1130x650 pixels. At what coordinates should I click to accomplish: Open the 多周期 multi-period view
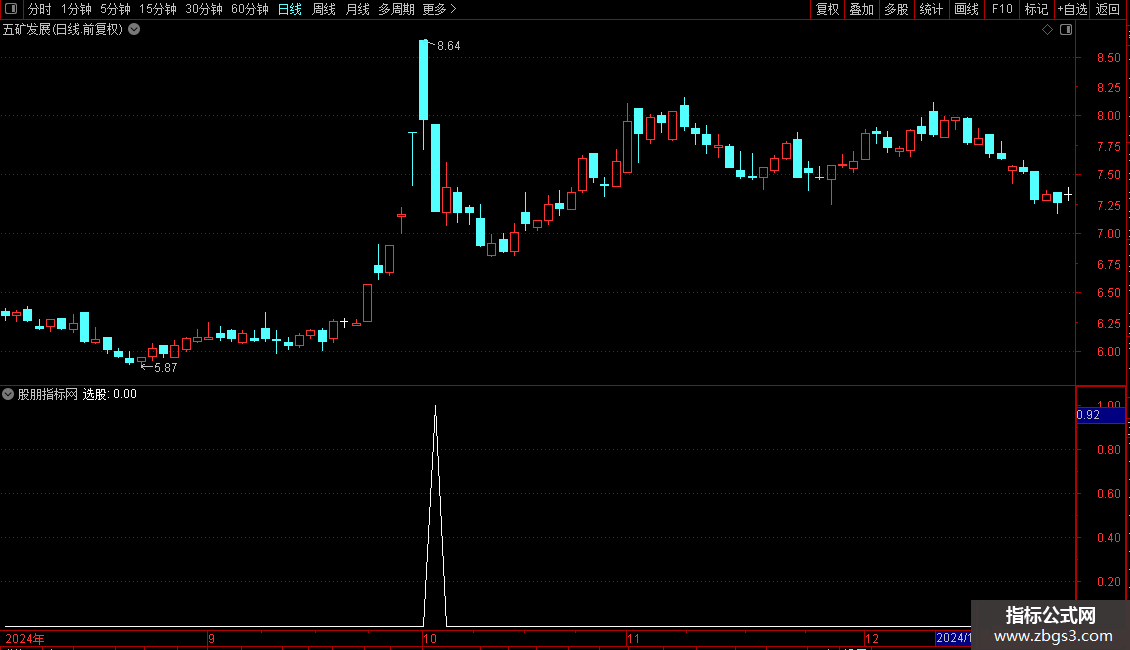click(396, 9)
